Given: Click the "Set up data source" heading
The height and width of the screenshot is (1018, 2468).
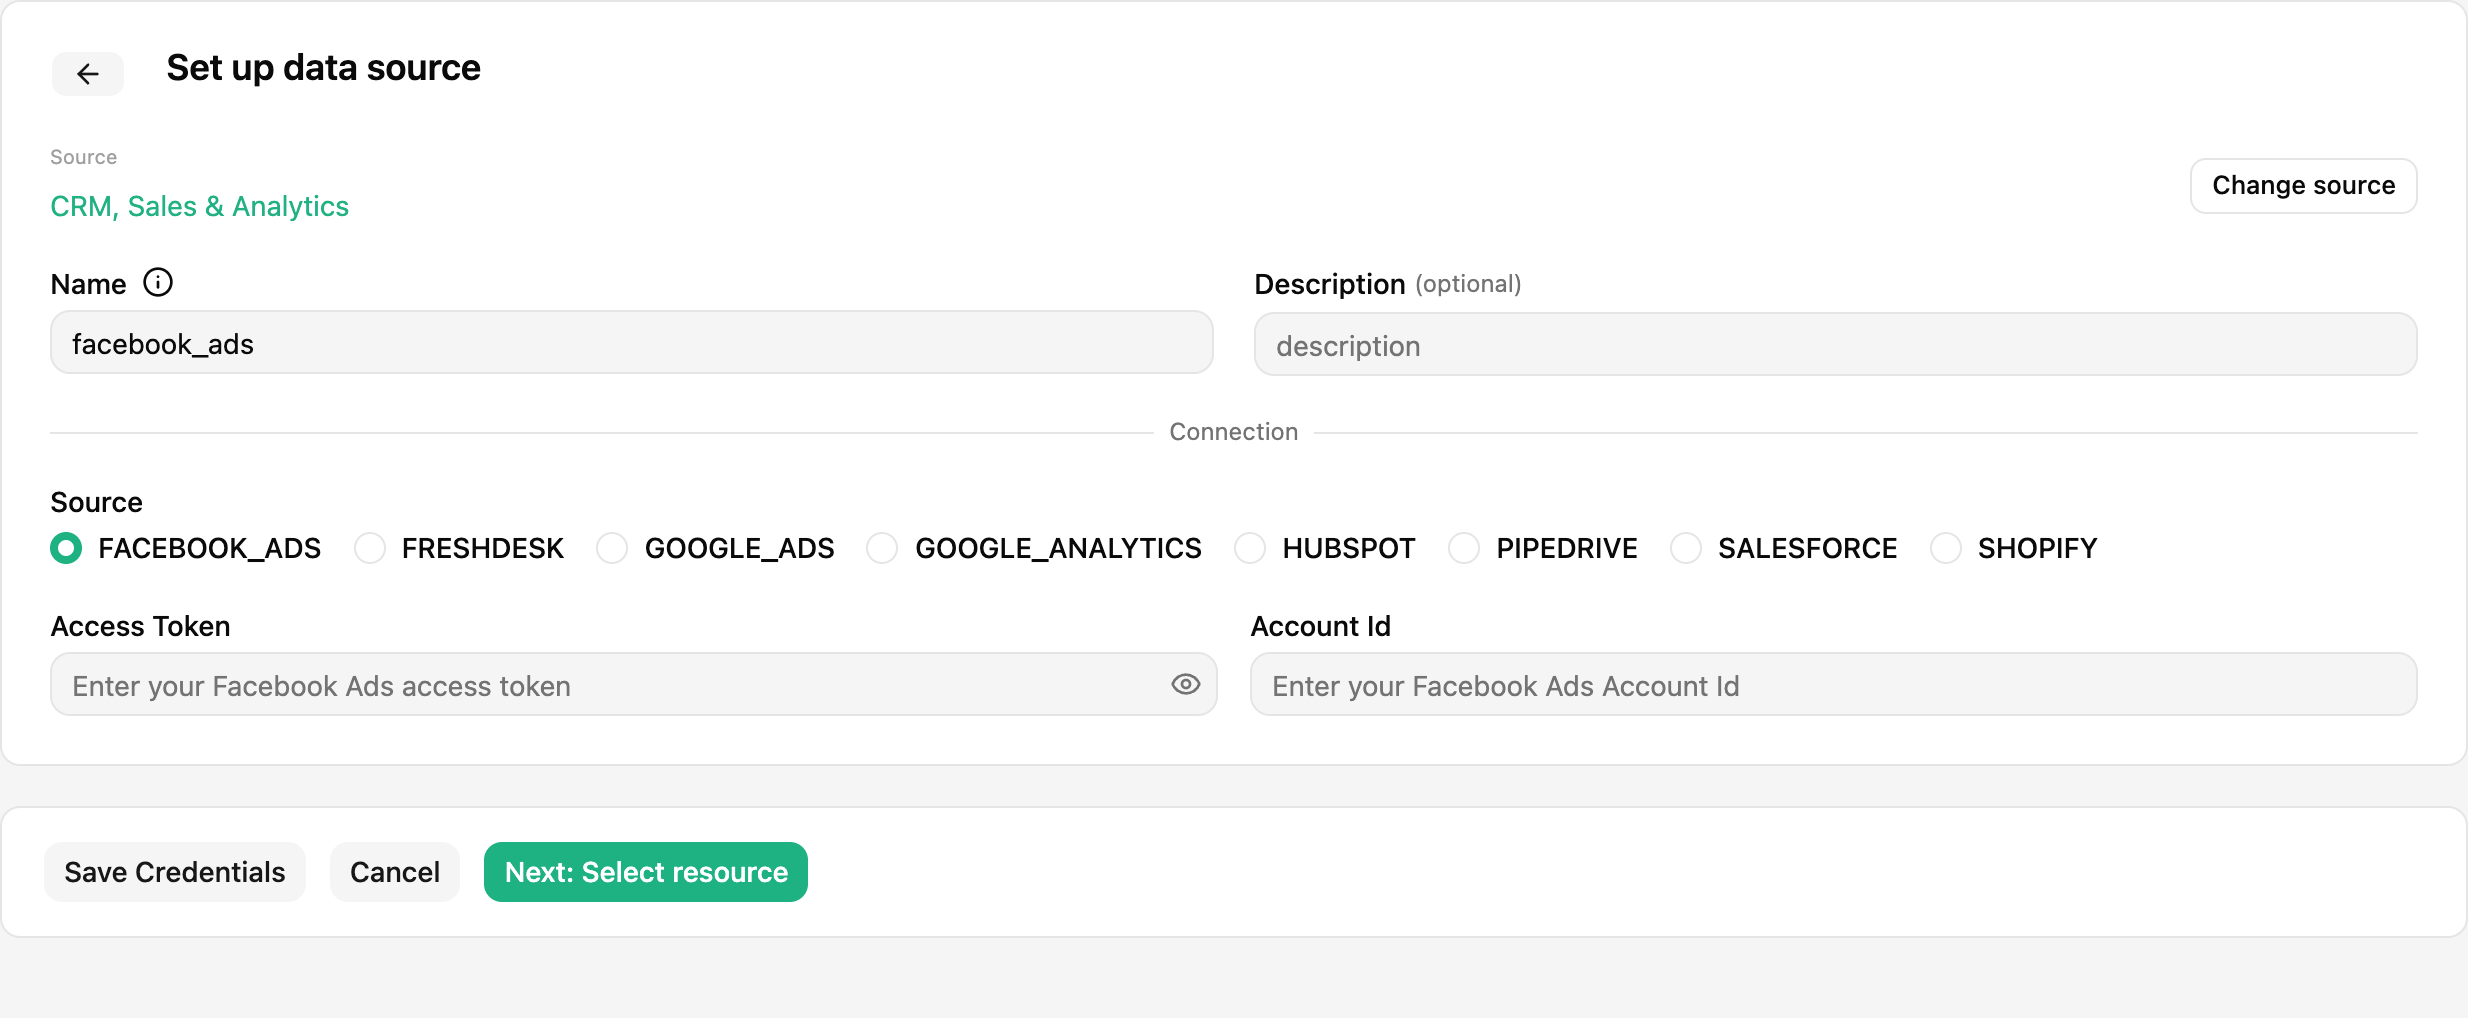Looking at the screenshot, I should (323, 68).
